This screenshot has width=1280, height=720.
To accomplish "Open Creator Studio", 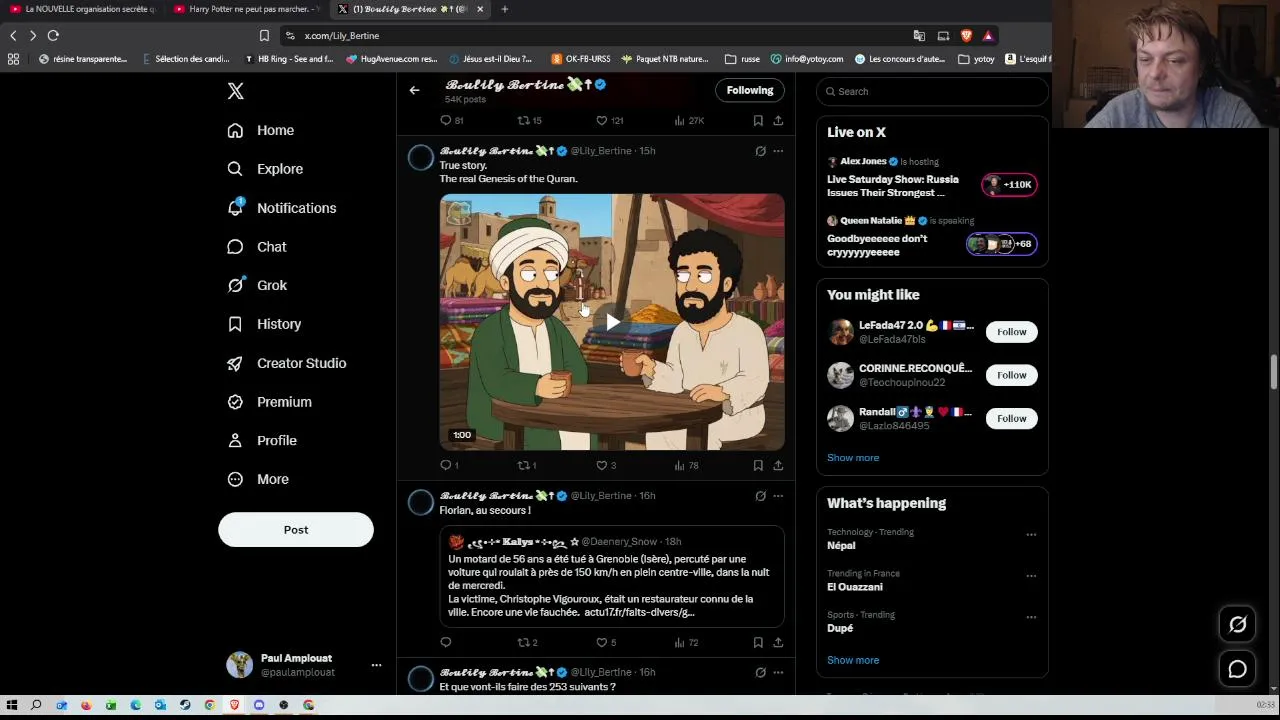I will (286, 363).
